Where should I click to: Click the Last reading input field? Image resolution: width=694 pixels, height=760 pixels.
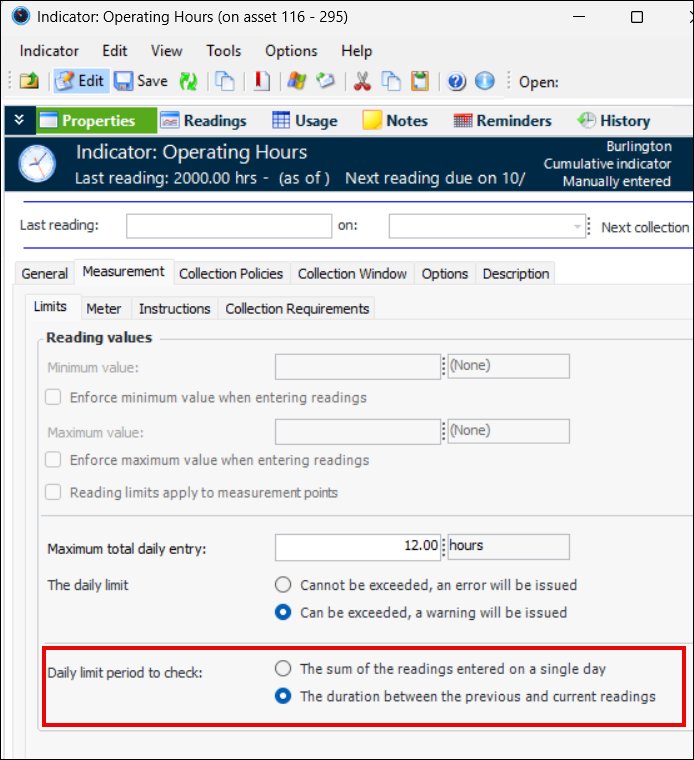coord(229,226)
